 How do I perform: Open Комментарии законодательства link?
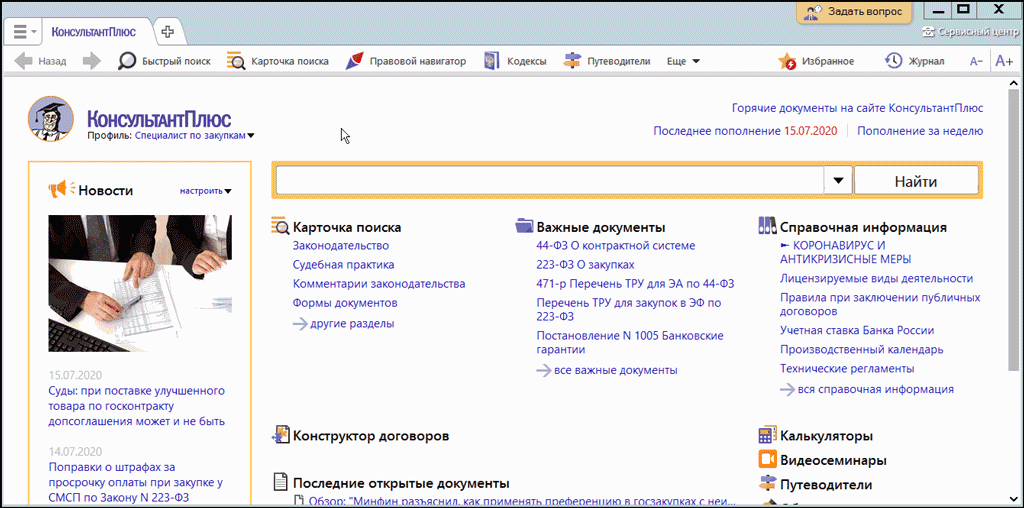coord(379,284)
